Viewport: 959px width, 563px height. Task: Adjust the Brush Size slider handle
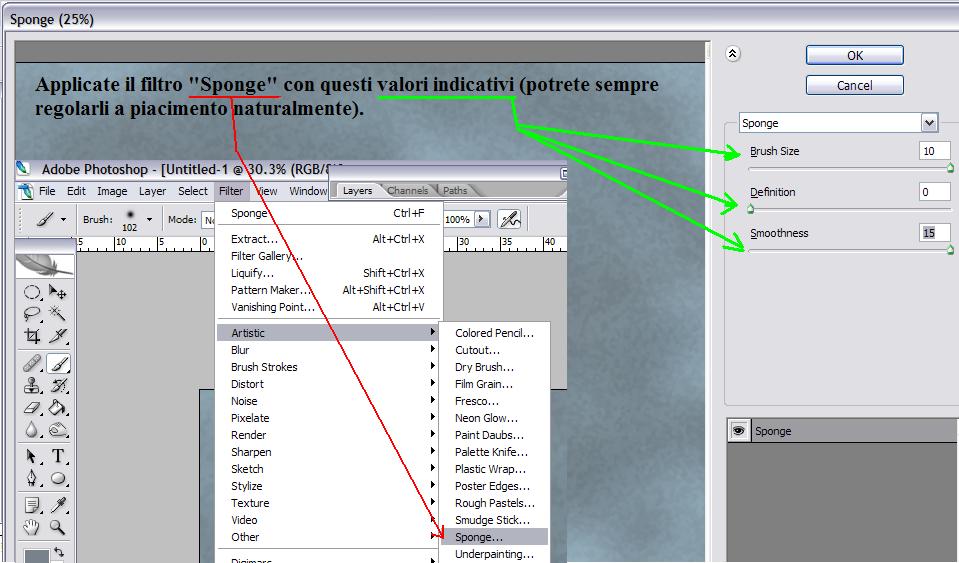[950, 167]
